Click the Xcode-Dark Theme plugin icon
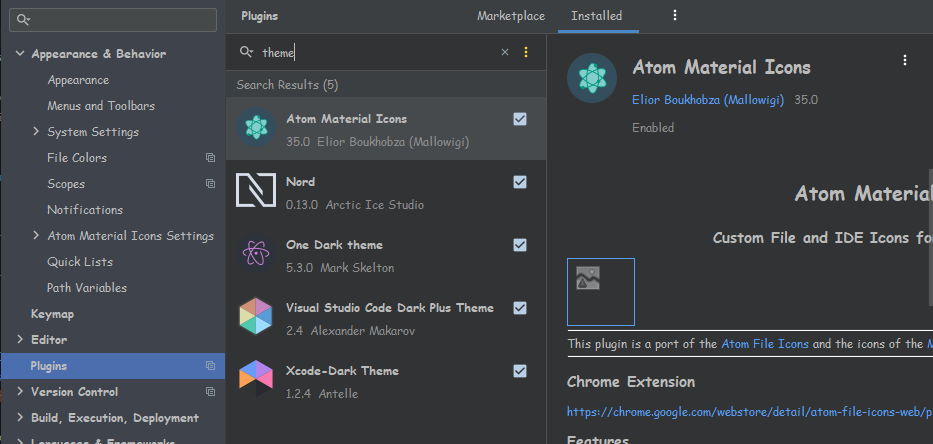Viewport: 933px width, 444px height. point(256,379)
